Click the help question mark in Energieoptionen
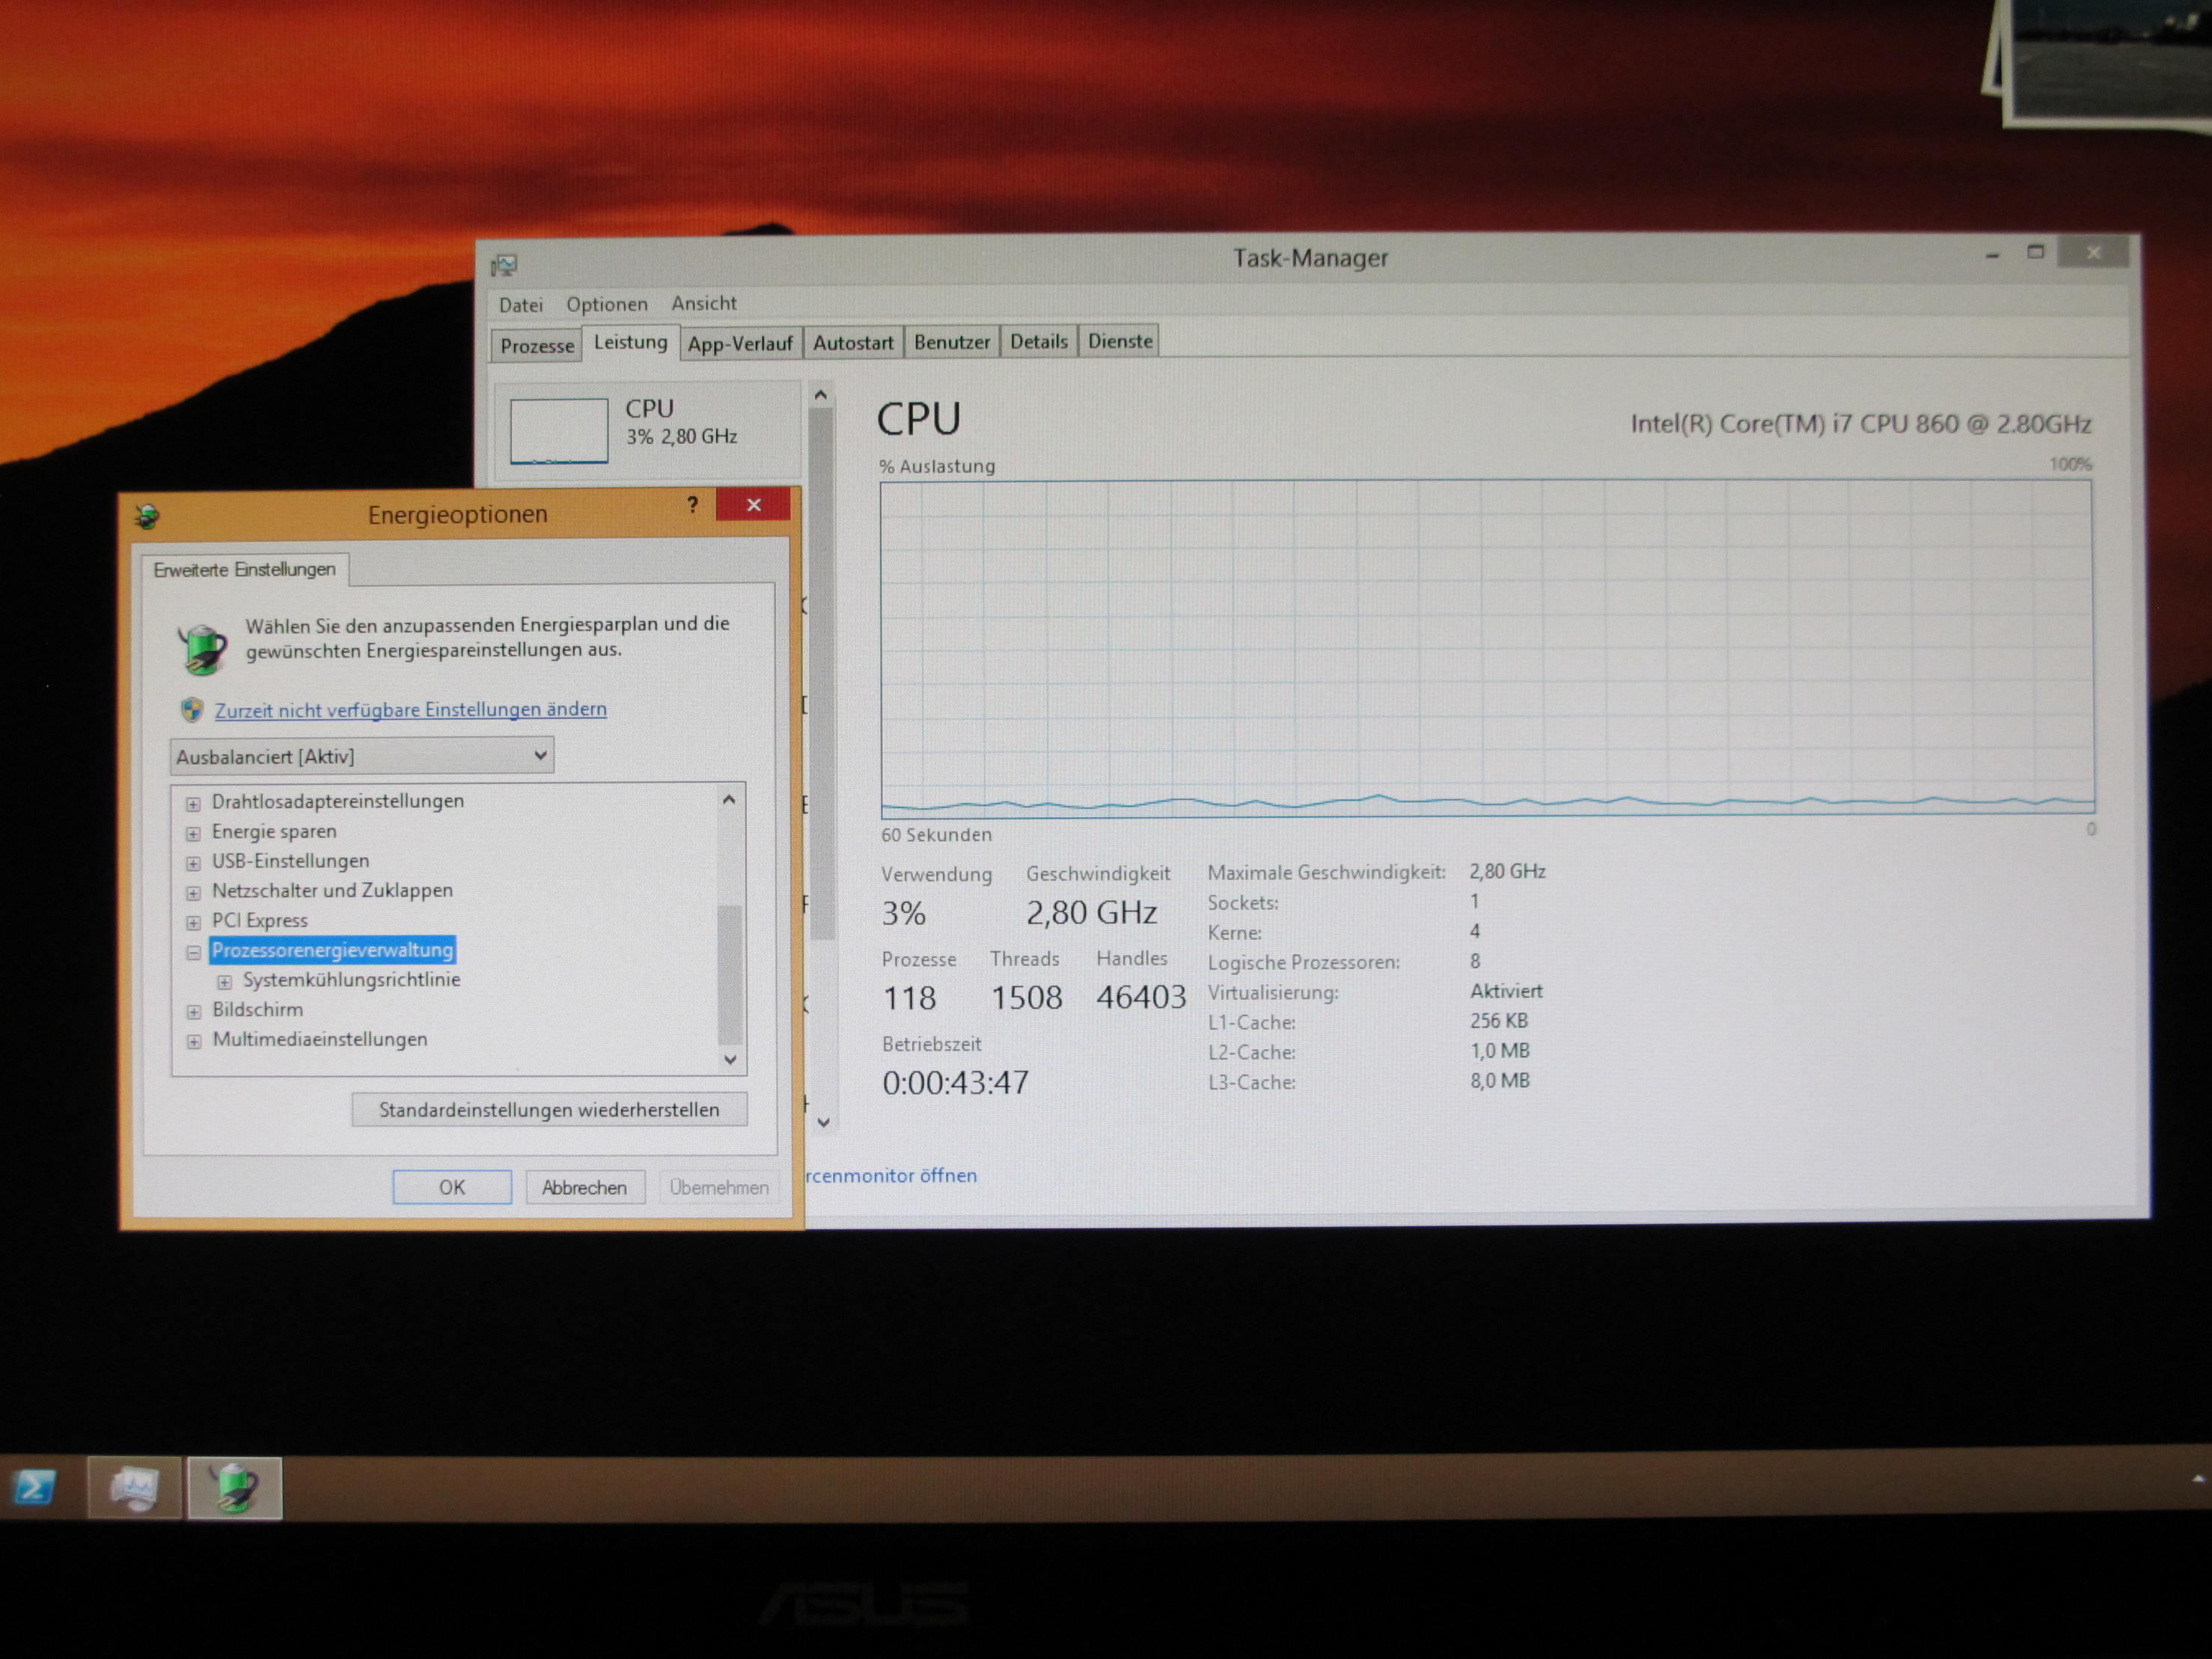 693,505
